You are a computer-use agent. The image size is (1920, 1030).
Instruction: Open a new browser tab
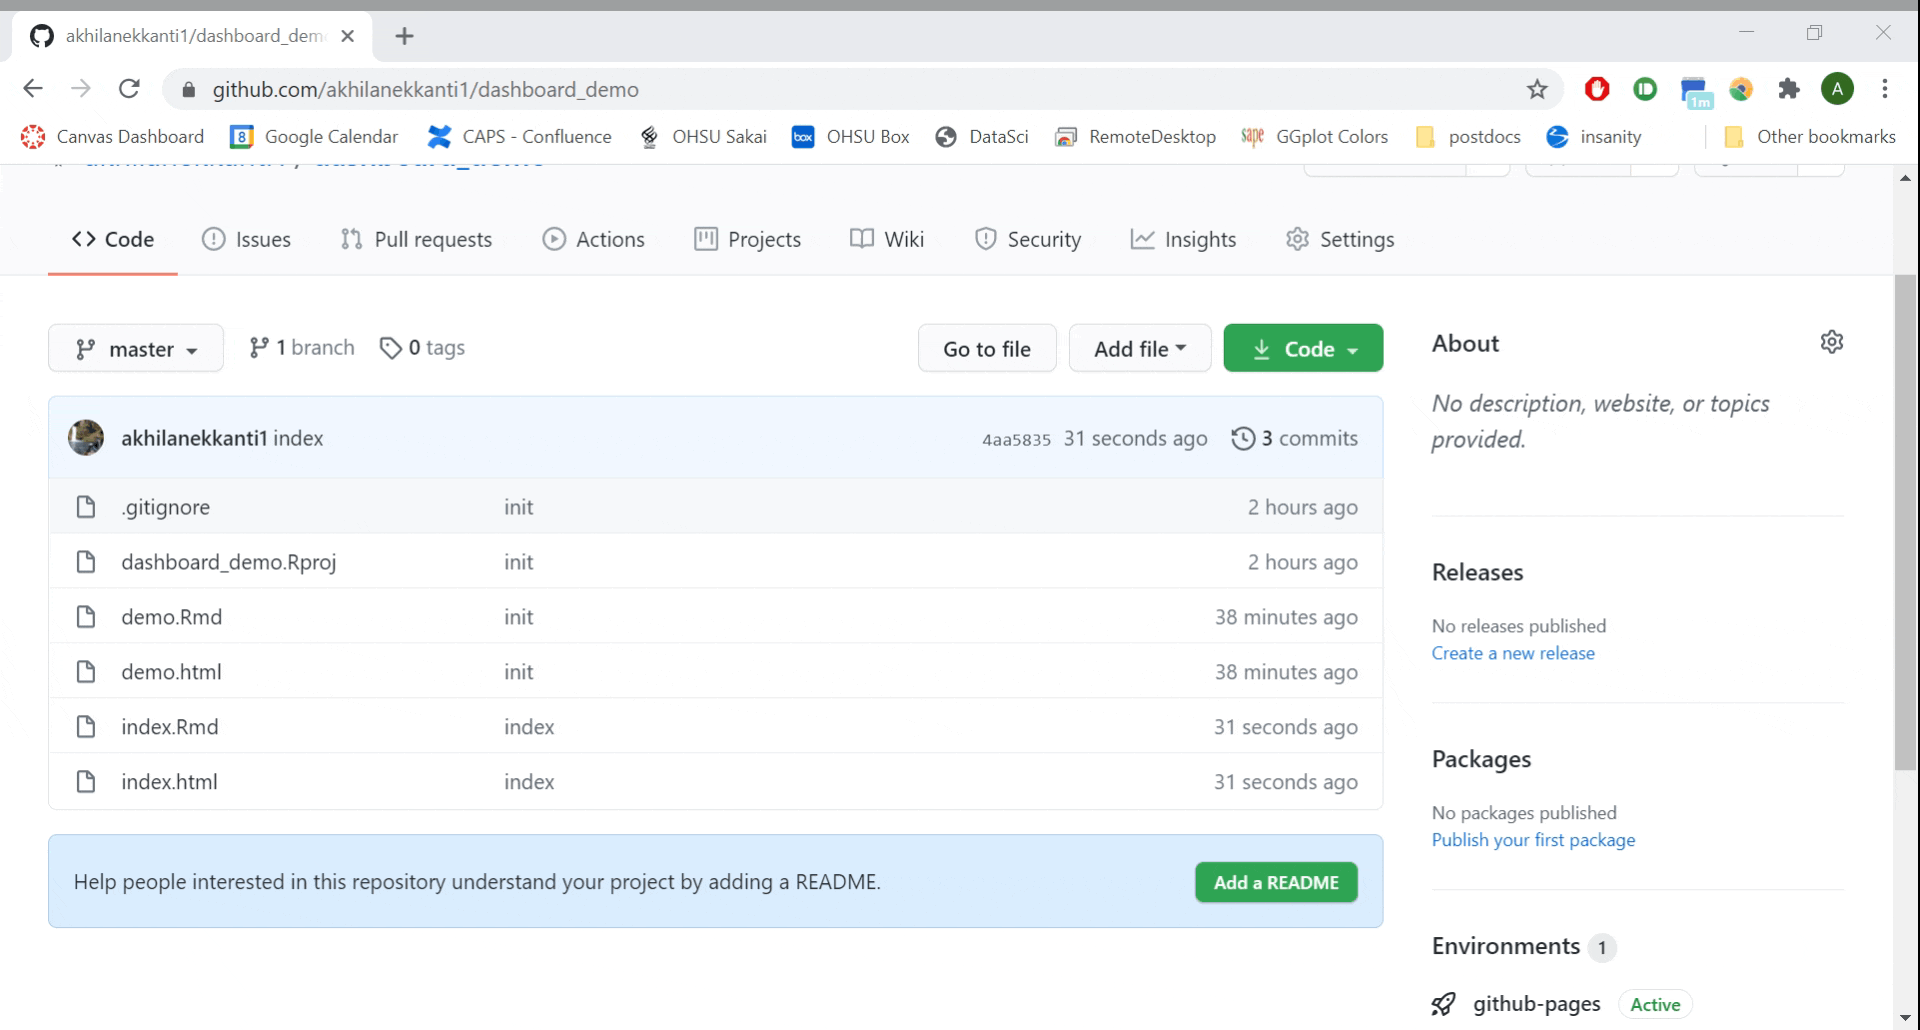click(x=404, y=36)
